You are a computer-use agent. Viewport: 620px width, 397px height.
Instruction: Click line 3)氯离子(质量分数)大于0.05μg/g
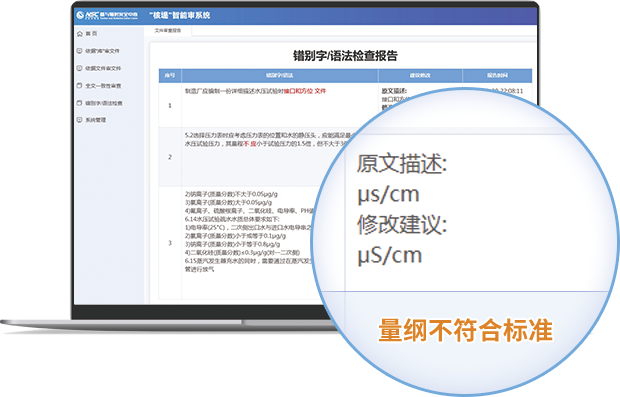[229, 202]
